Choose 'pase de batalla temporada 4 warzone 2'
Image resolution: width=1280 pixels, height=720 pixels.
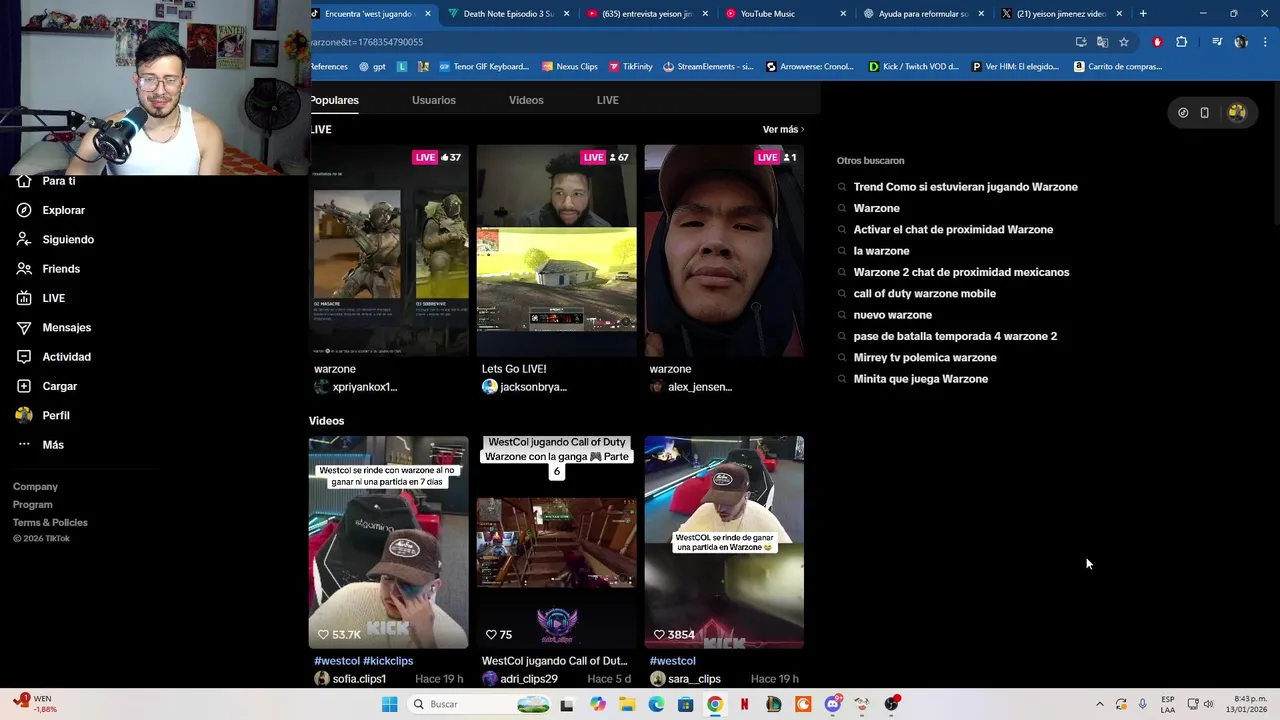pyautogui.click(x=955, y=336)
